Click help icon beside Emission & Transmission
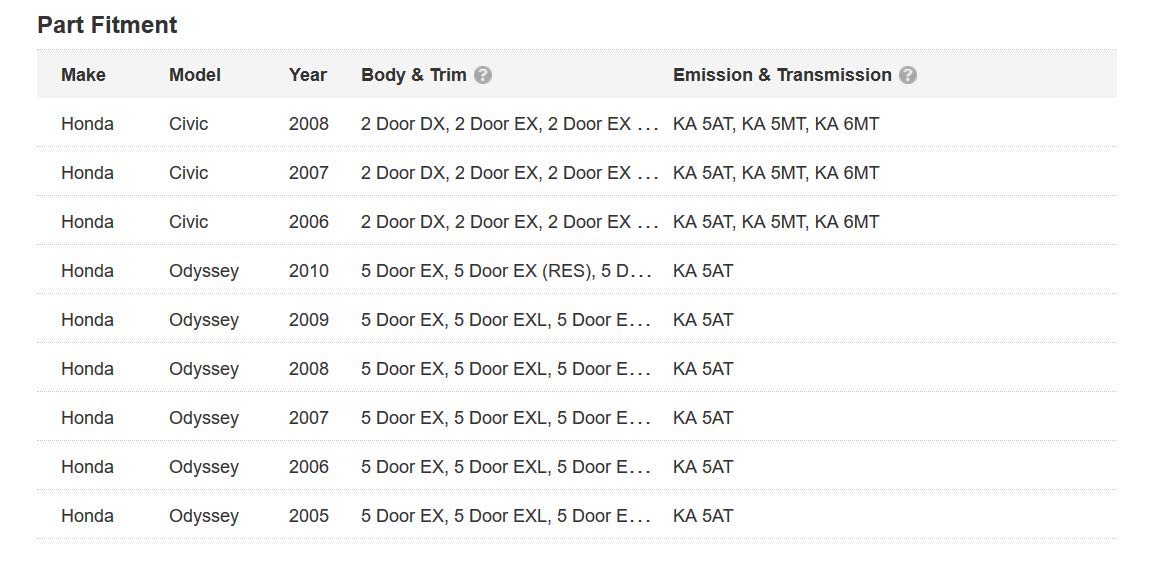Viewport: 1149px width, 582px height. 908,75
